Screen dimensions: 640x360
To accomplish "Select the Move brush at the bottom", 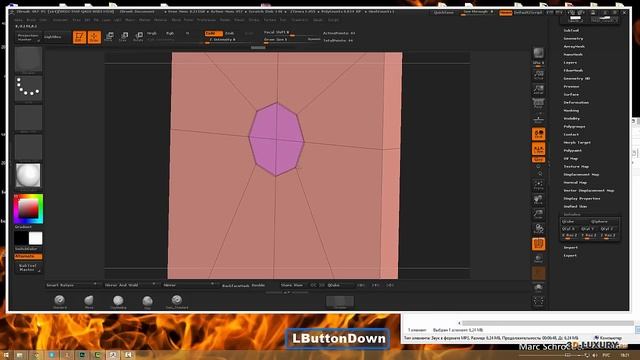I will point(89,302).
